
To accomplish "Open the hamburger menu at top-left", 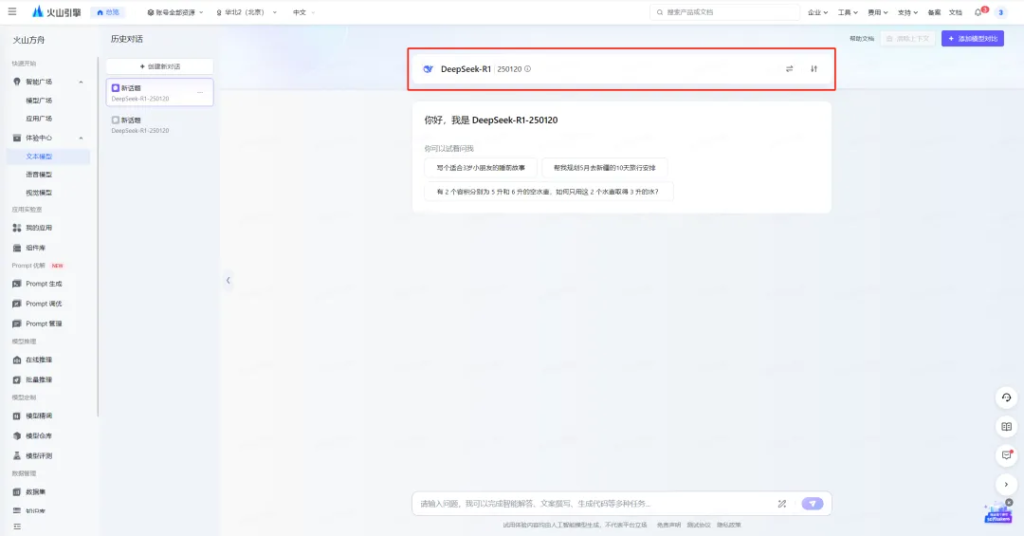I will pos(12,12).
